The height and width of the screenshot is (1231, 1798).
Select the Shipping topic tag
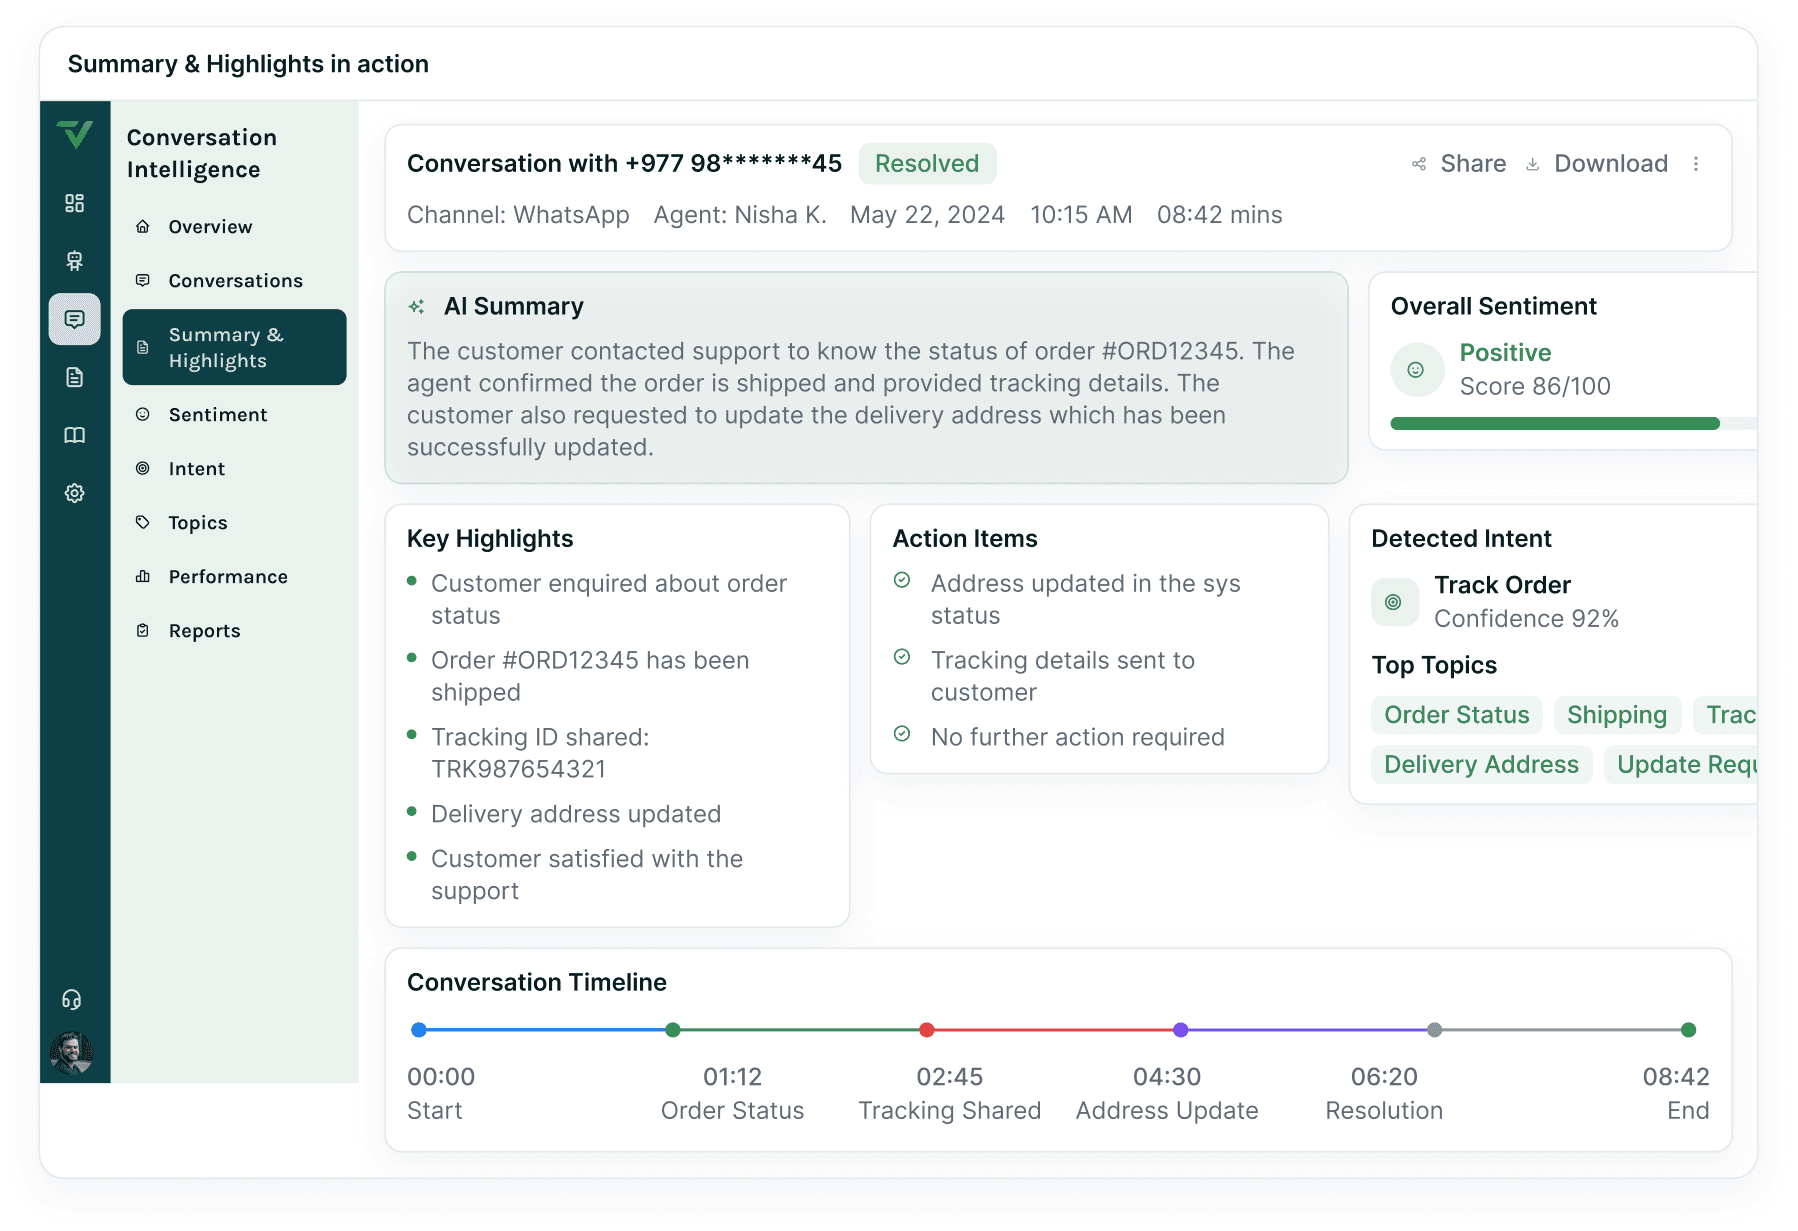(x=1617, y=715)
